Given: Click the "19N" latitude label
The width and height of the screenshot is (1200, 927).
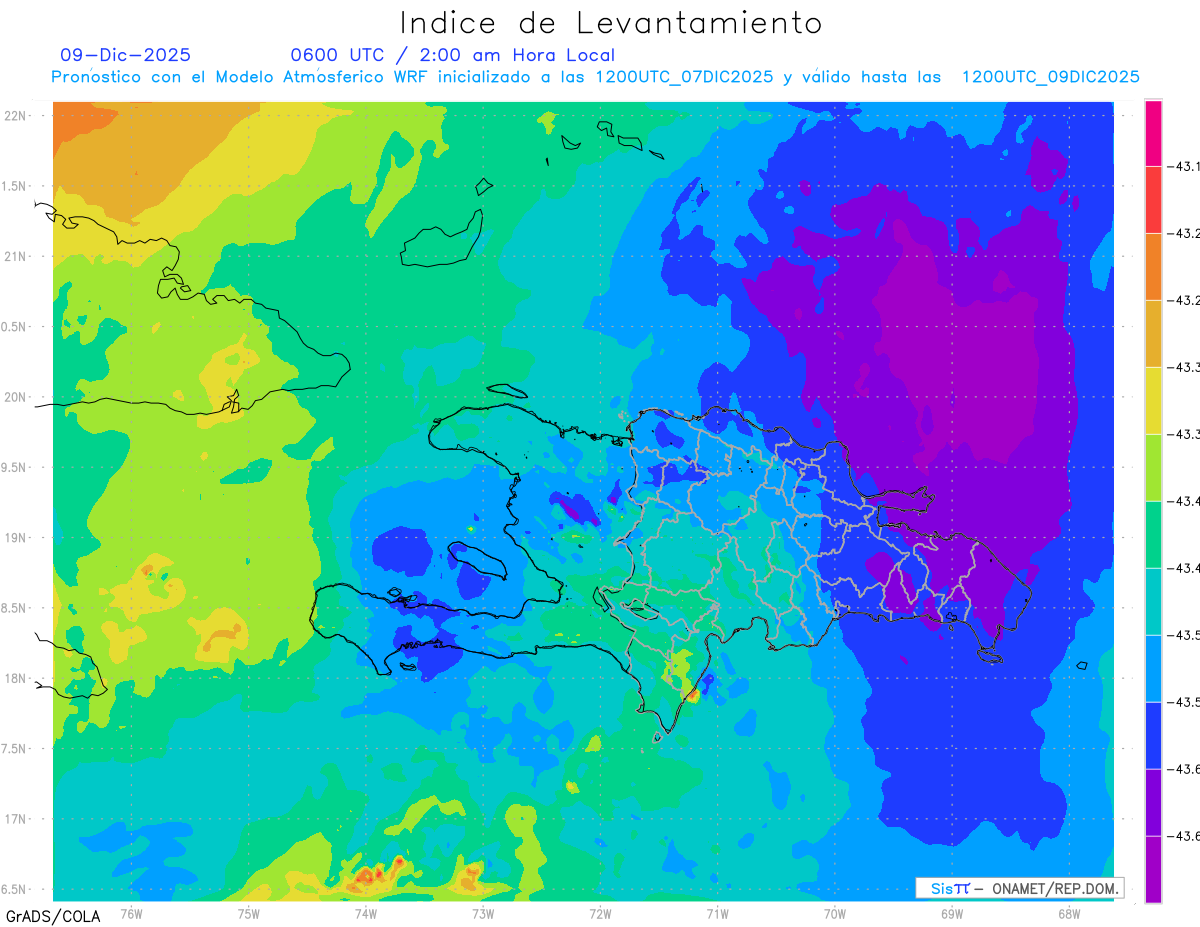Looking at the screenshot, I should coord(16,538).
